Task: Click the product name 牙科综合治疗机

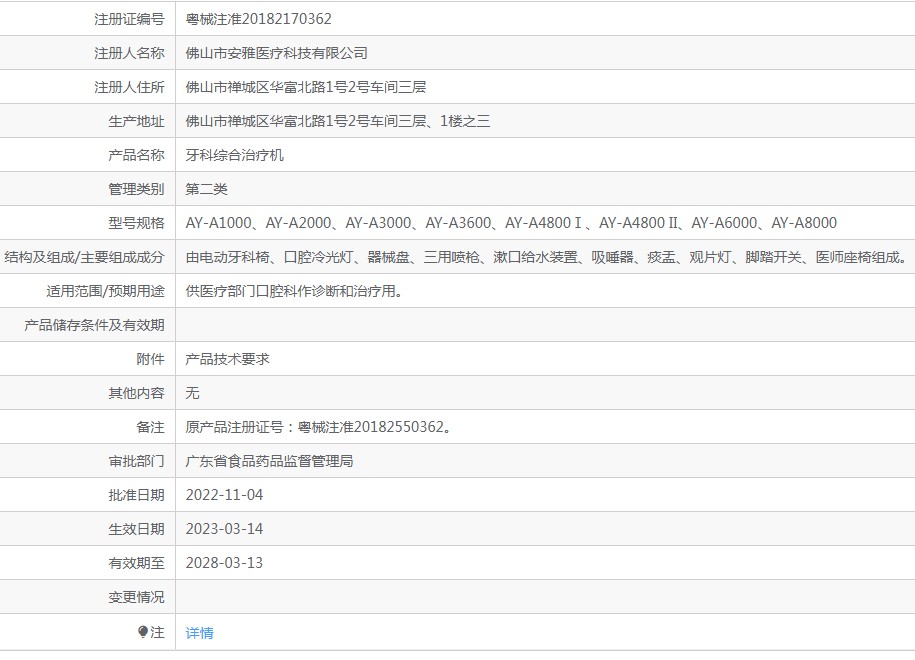Action: pyautogui.click(x=235, y=155)
